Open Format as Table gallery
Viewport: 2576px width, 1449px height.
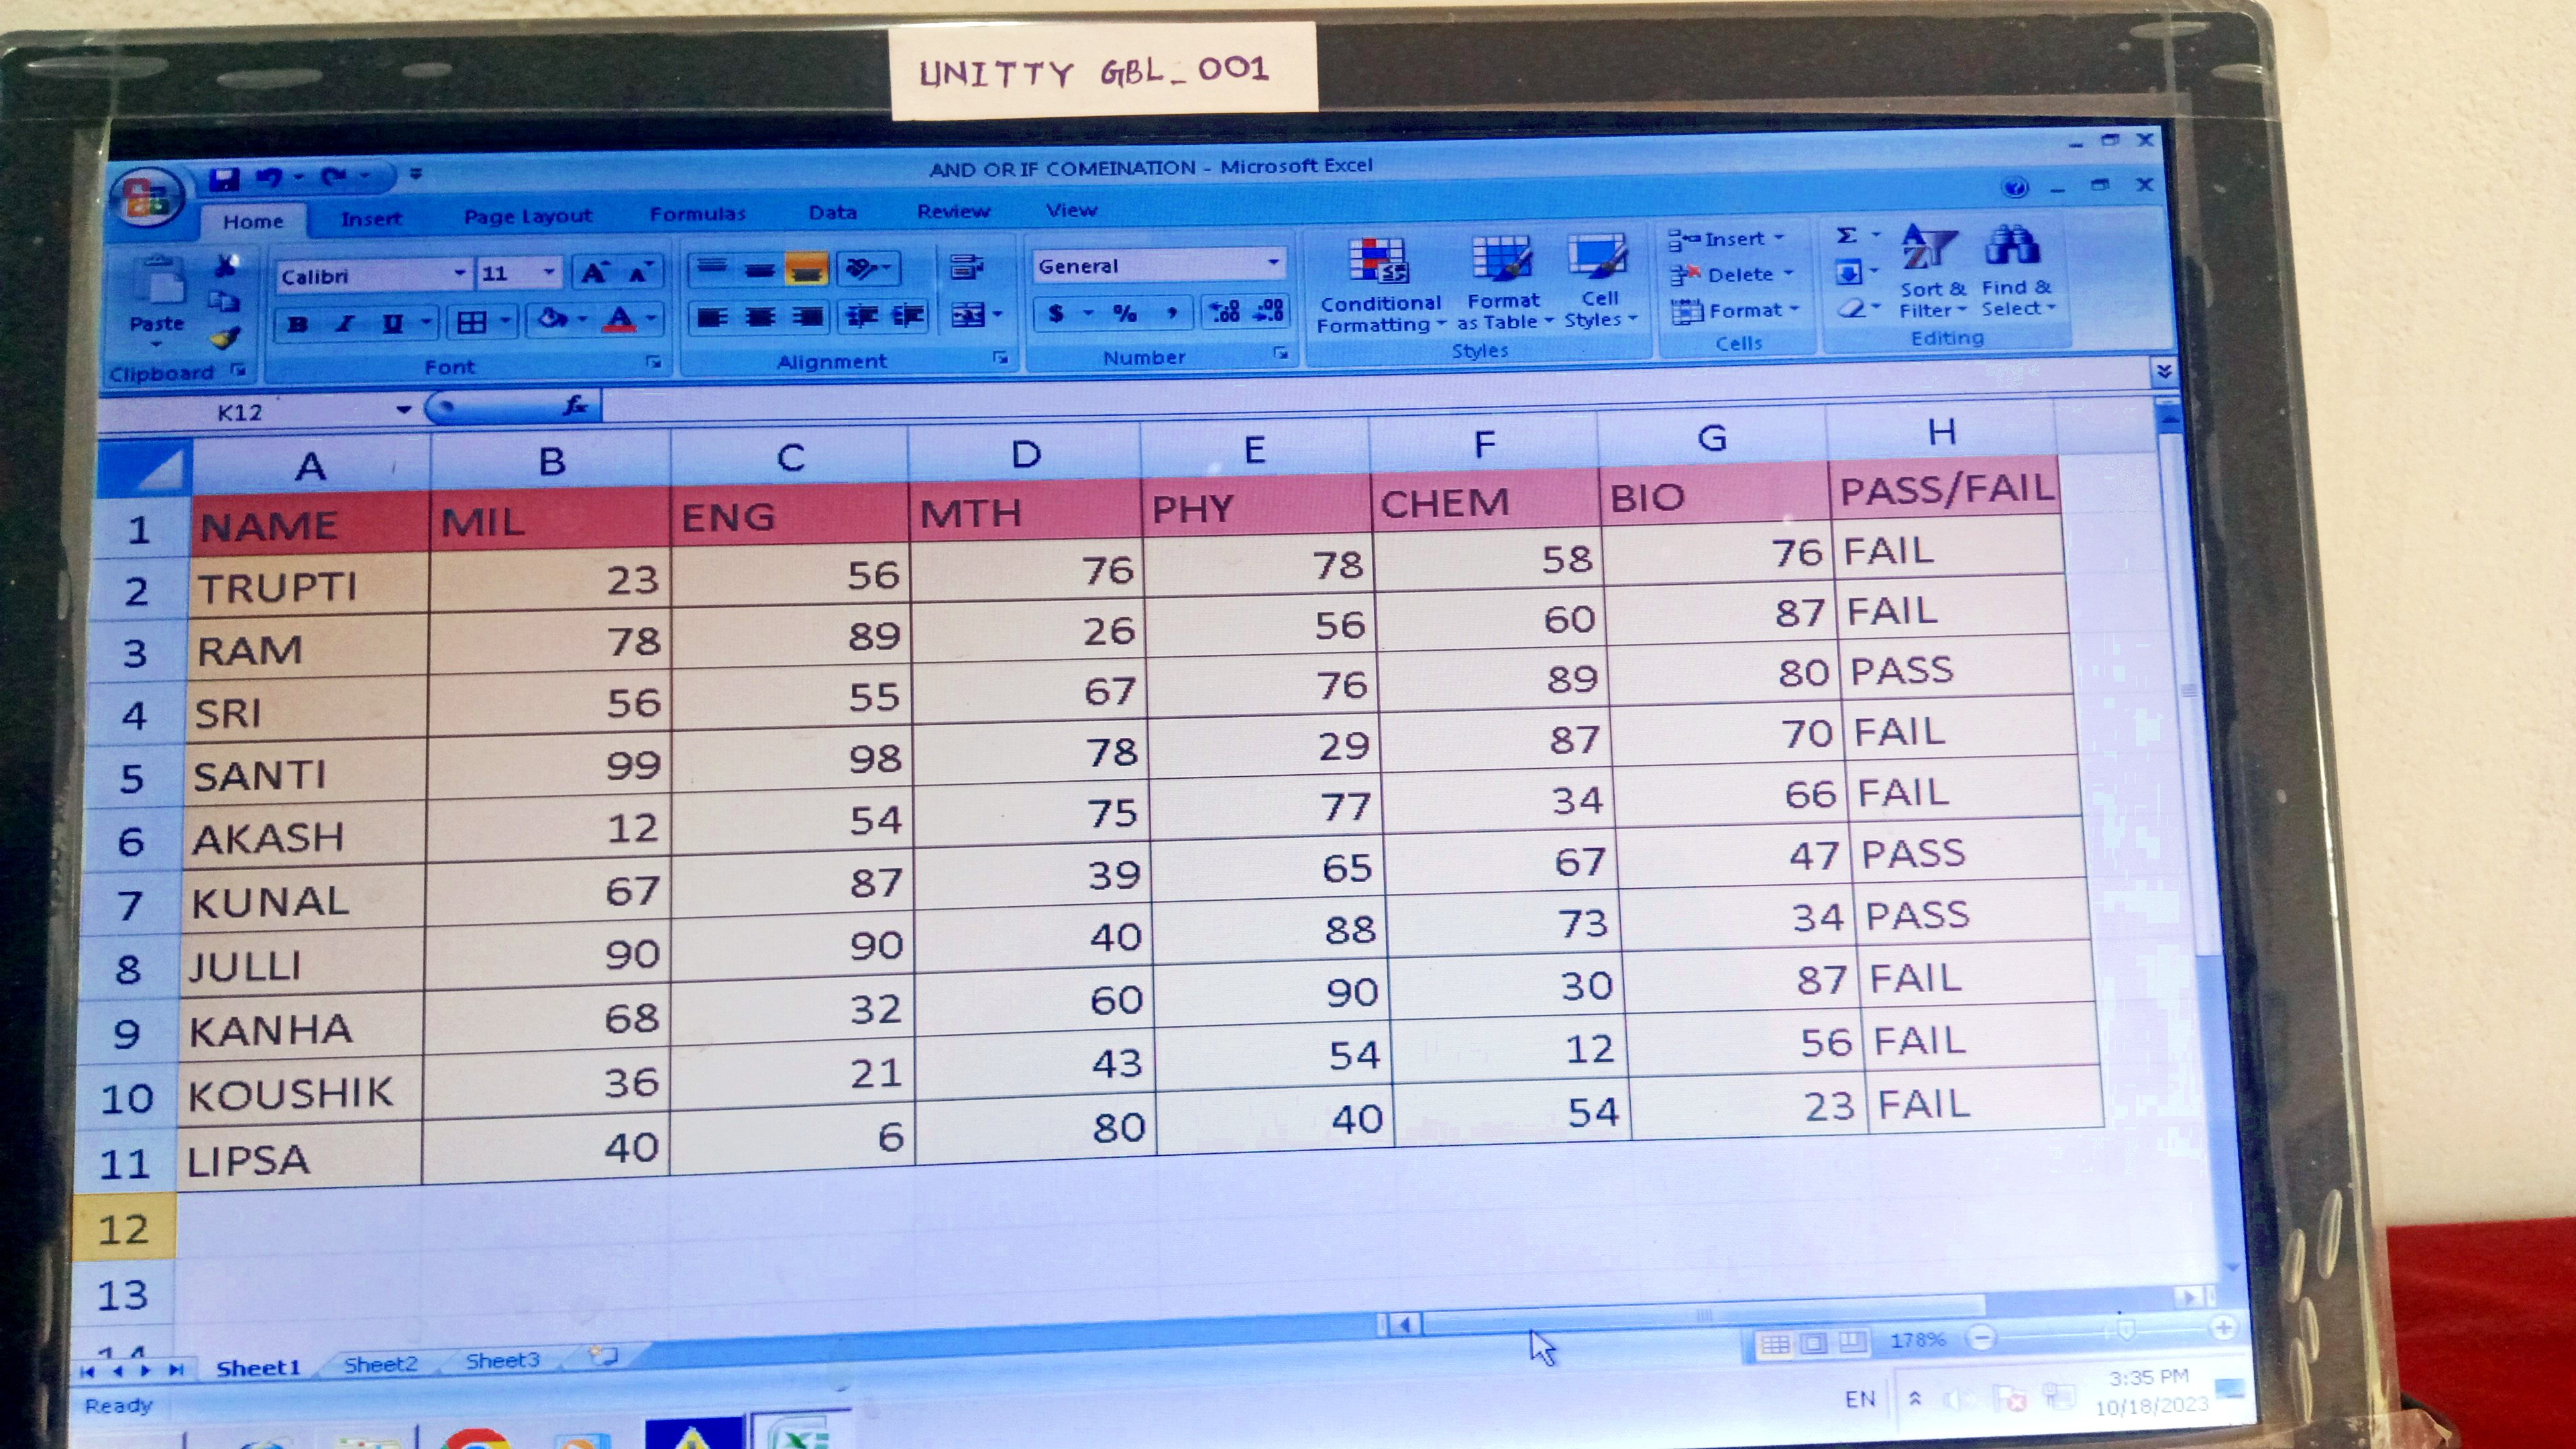click(x=1501, y=260)
